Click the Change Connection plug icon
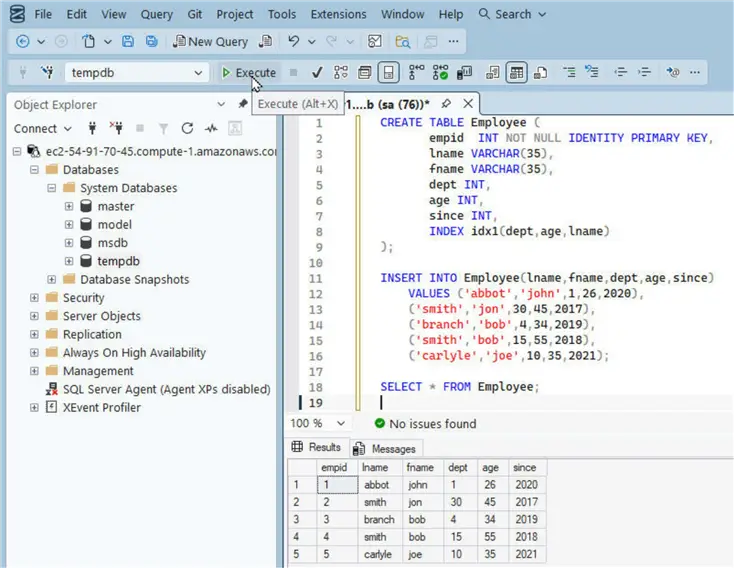The image size is (734, 568). (x=47, y=73)
